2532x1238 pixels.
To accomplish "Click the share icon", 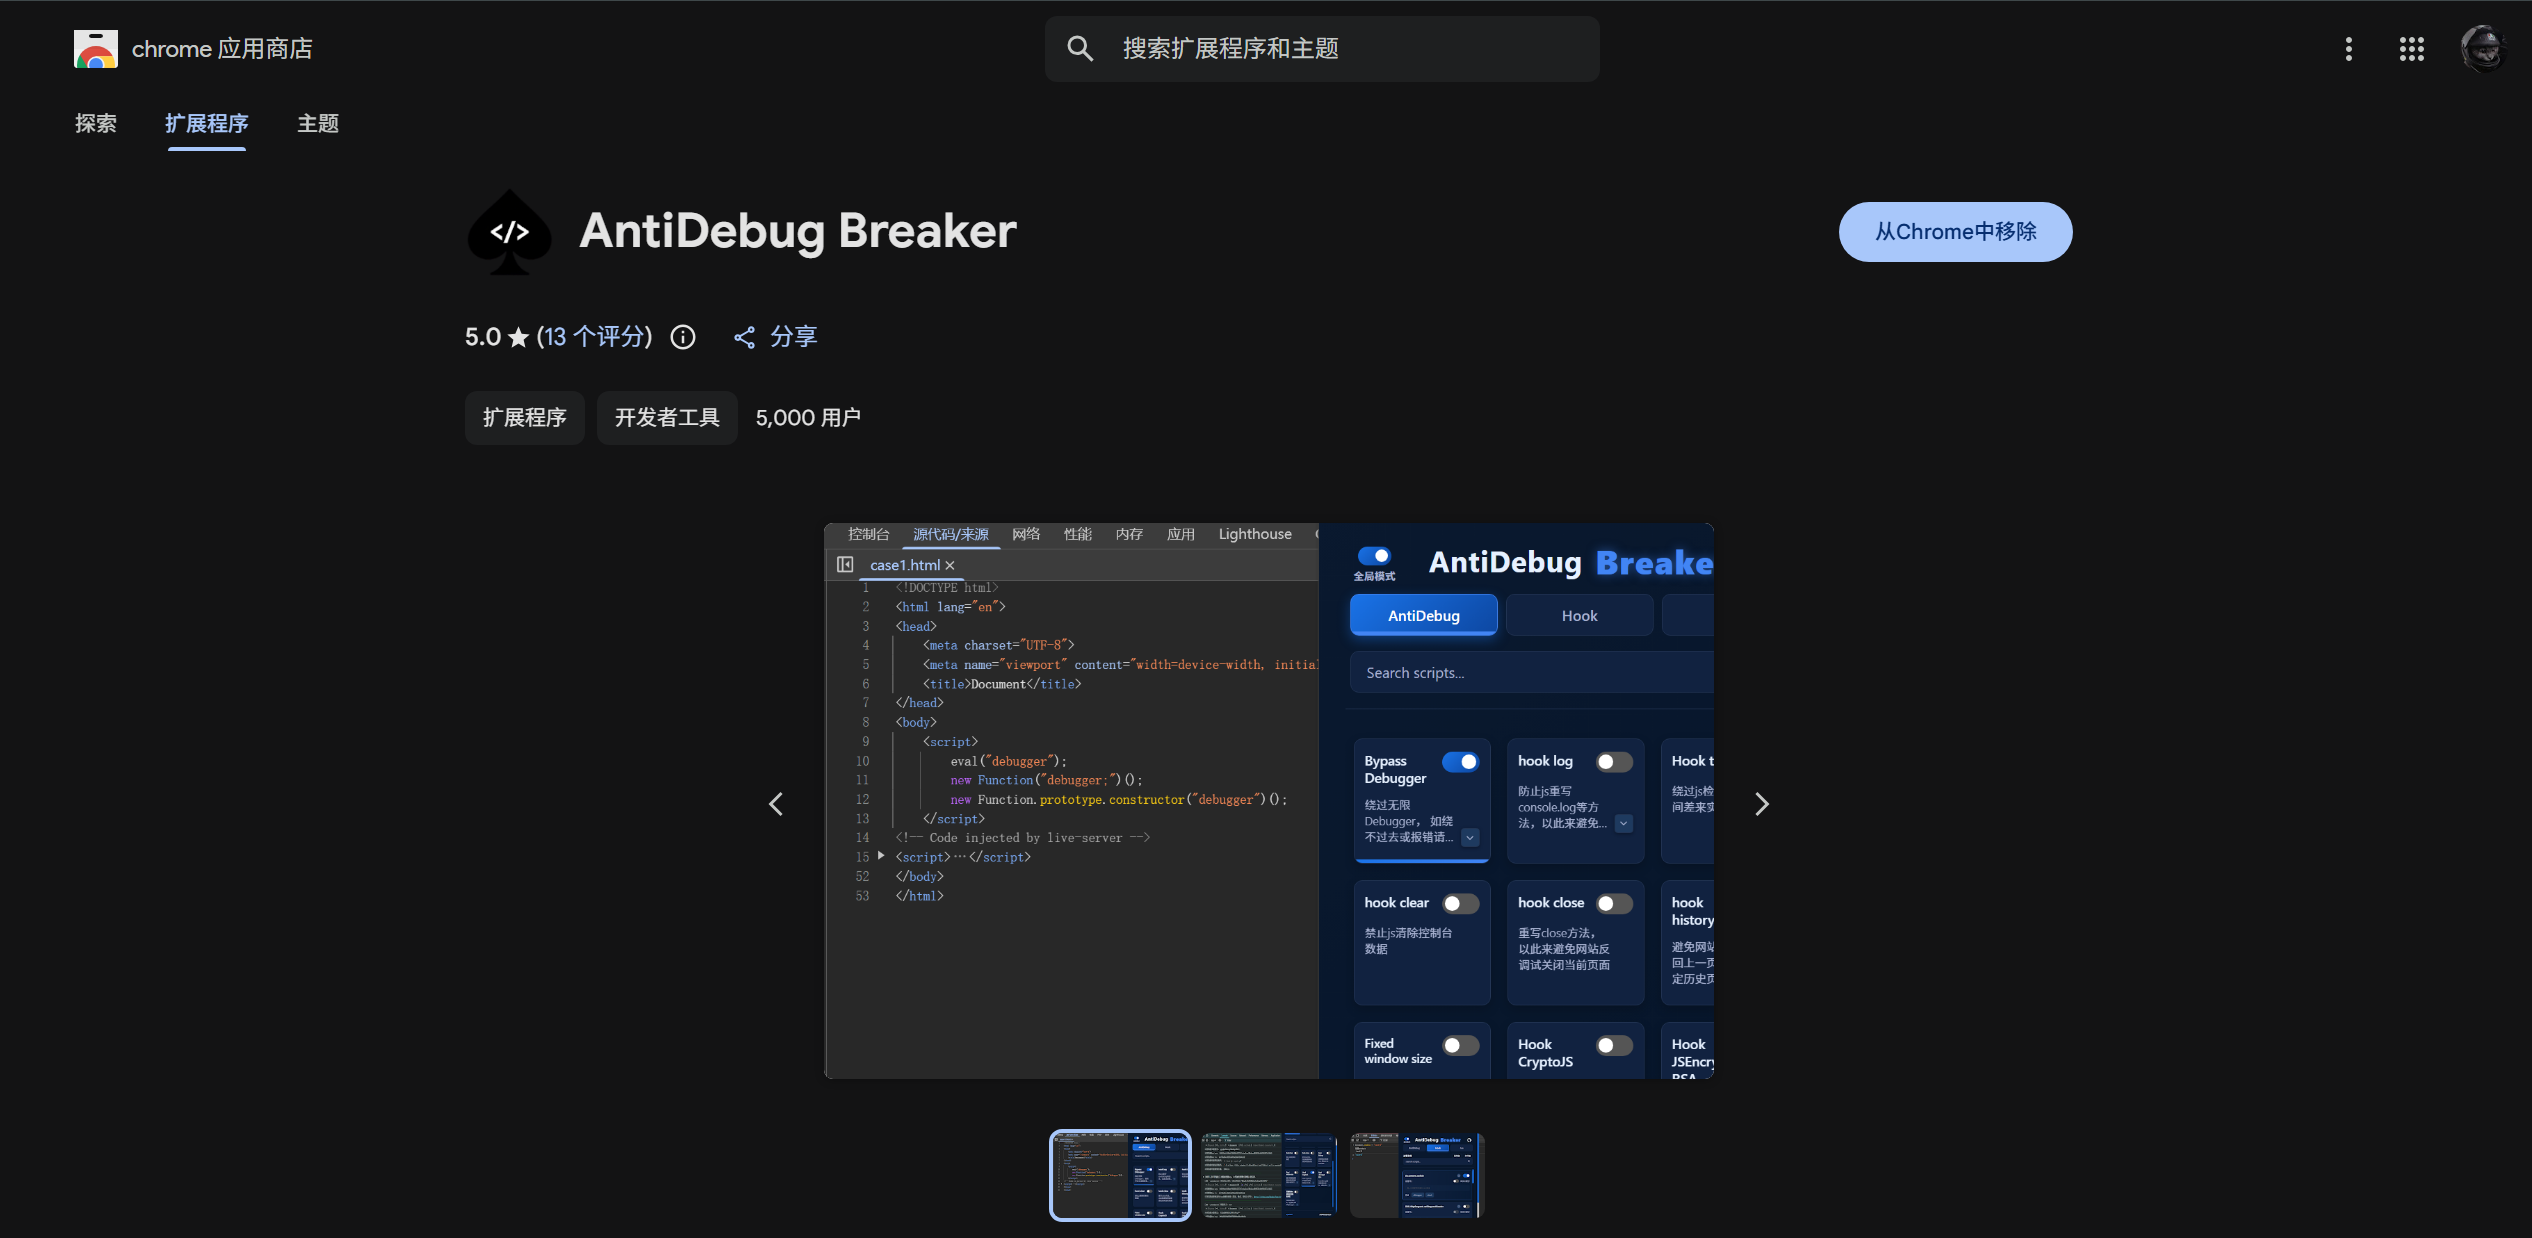I will click(744, 337).
